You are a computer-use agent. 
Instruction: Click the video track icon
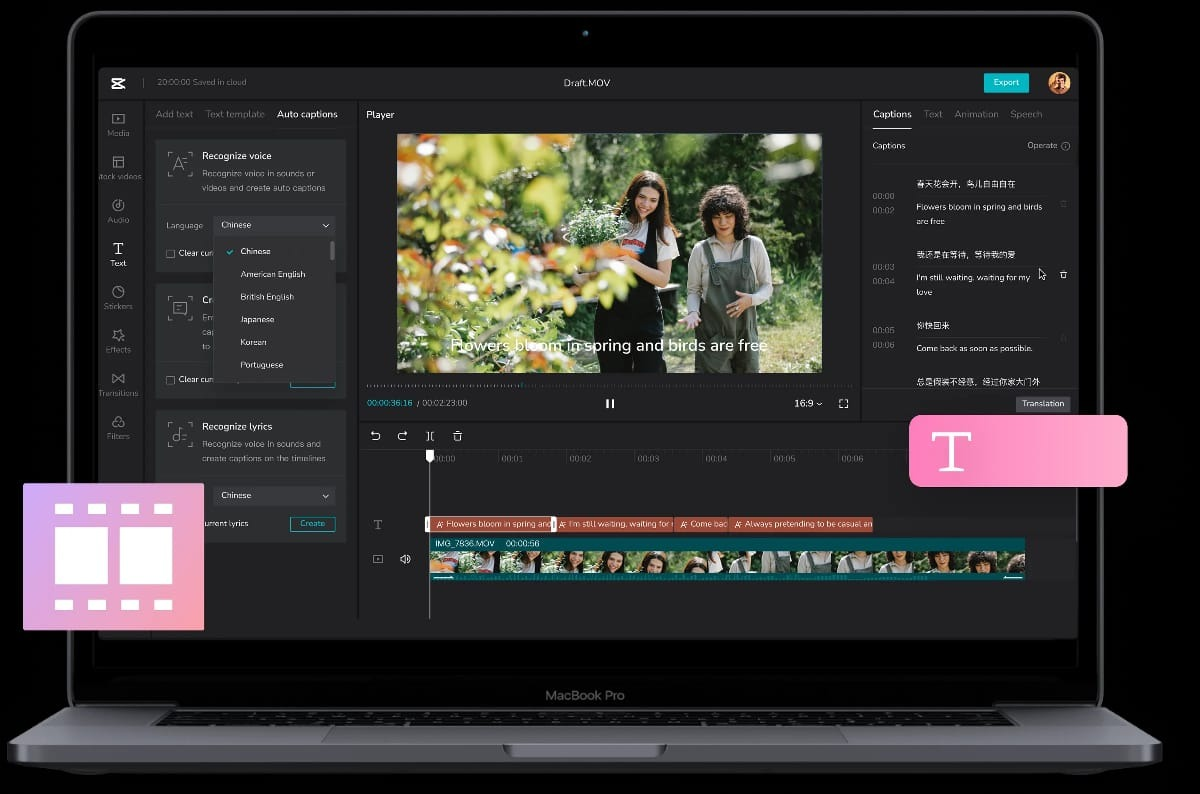(378, 559)
